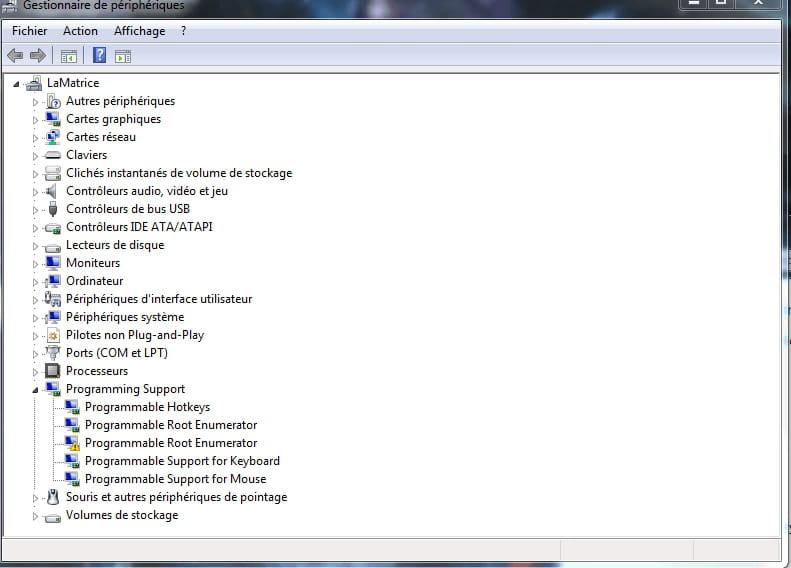Select the Lecteurs de disque label
The width and height of the screenshot is (791, 568).
point(115,245)
